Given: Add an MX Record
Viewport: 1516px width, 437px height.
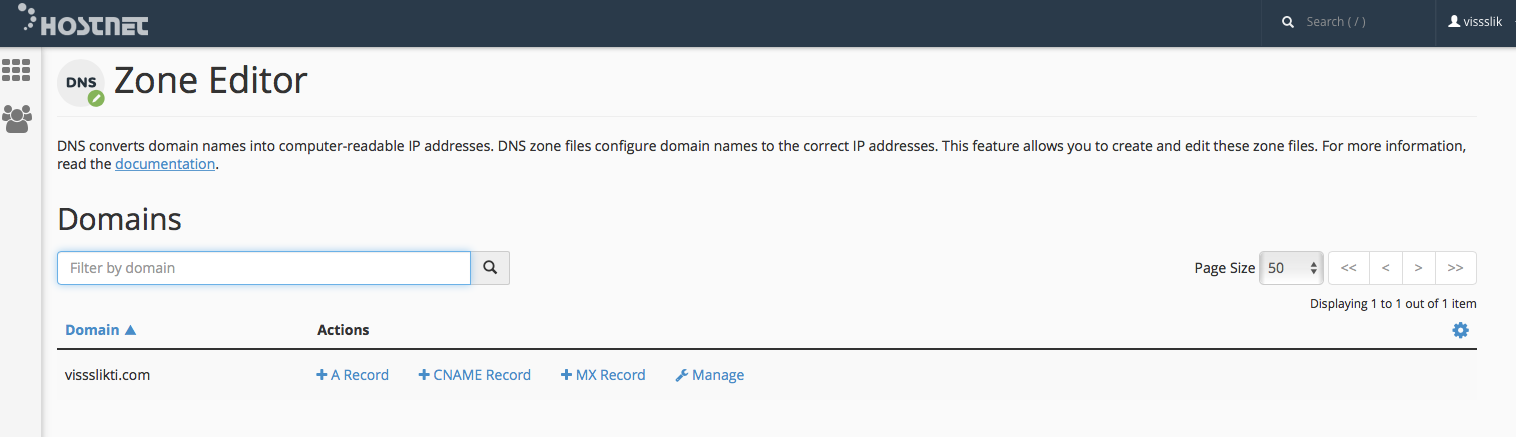Looking at the screenshot, I should [603, 375].
